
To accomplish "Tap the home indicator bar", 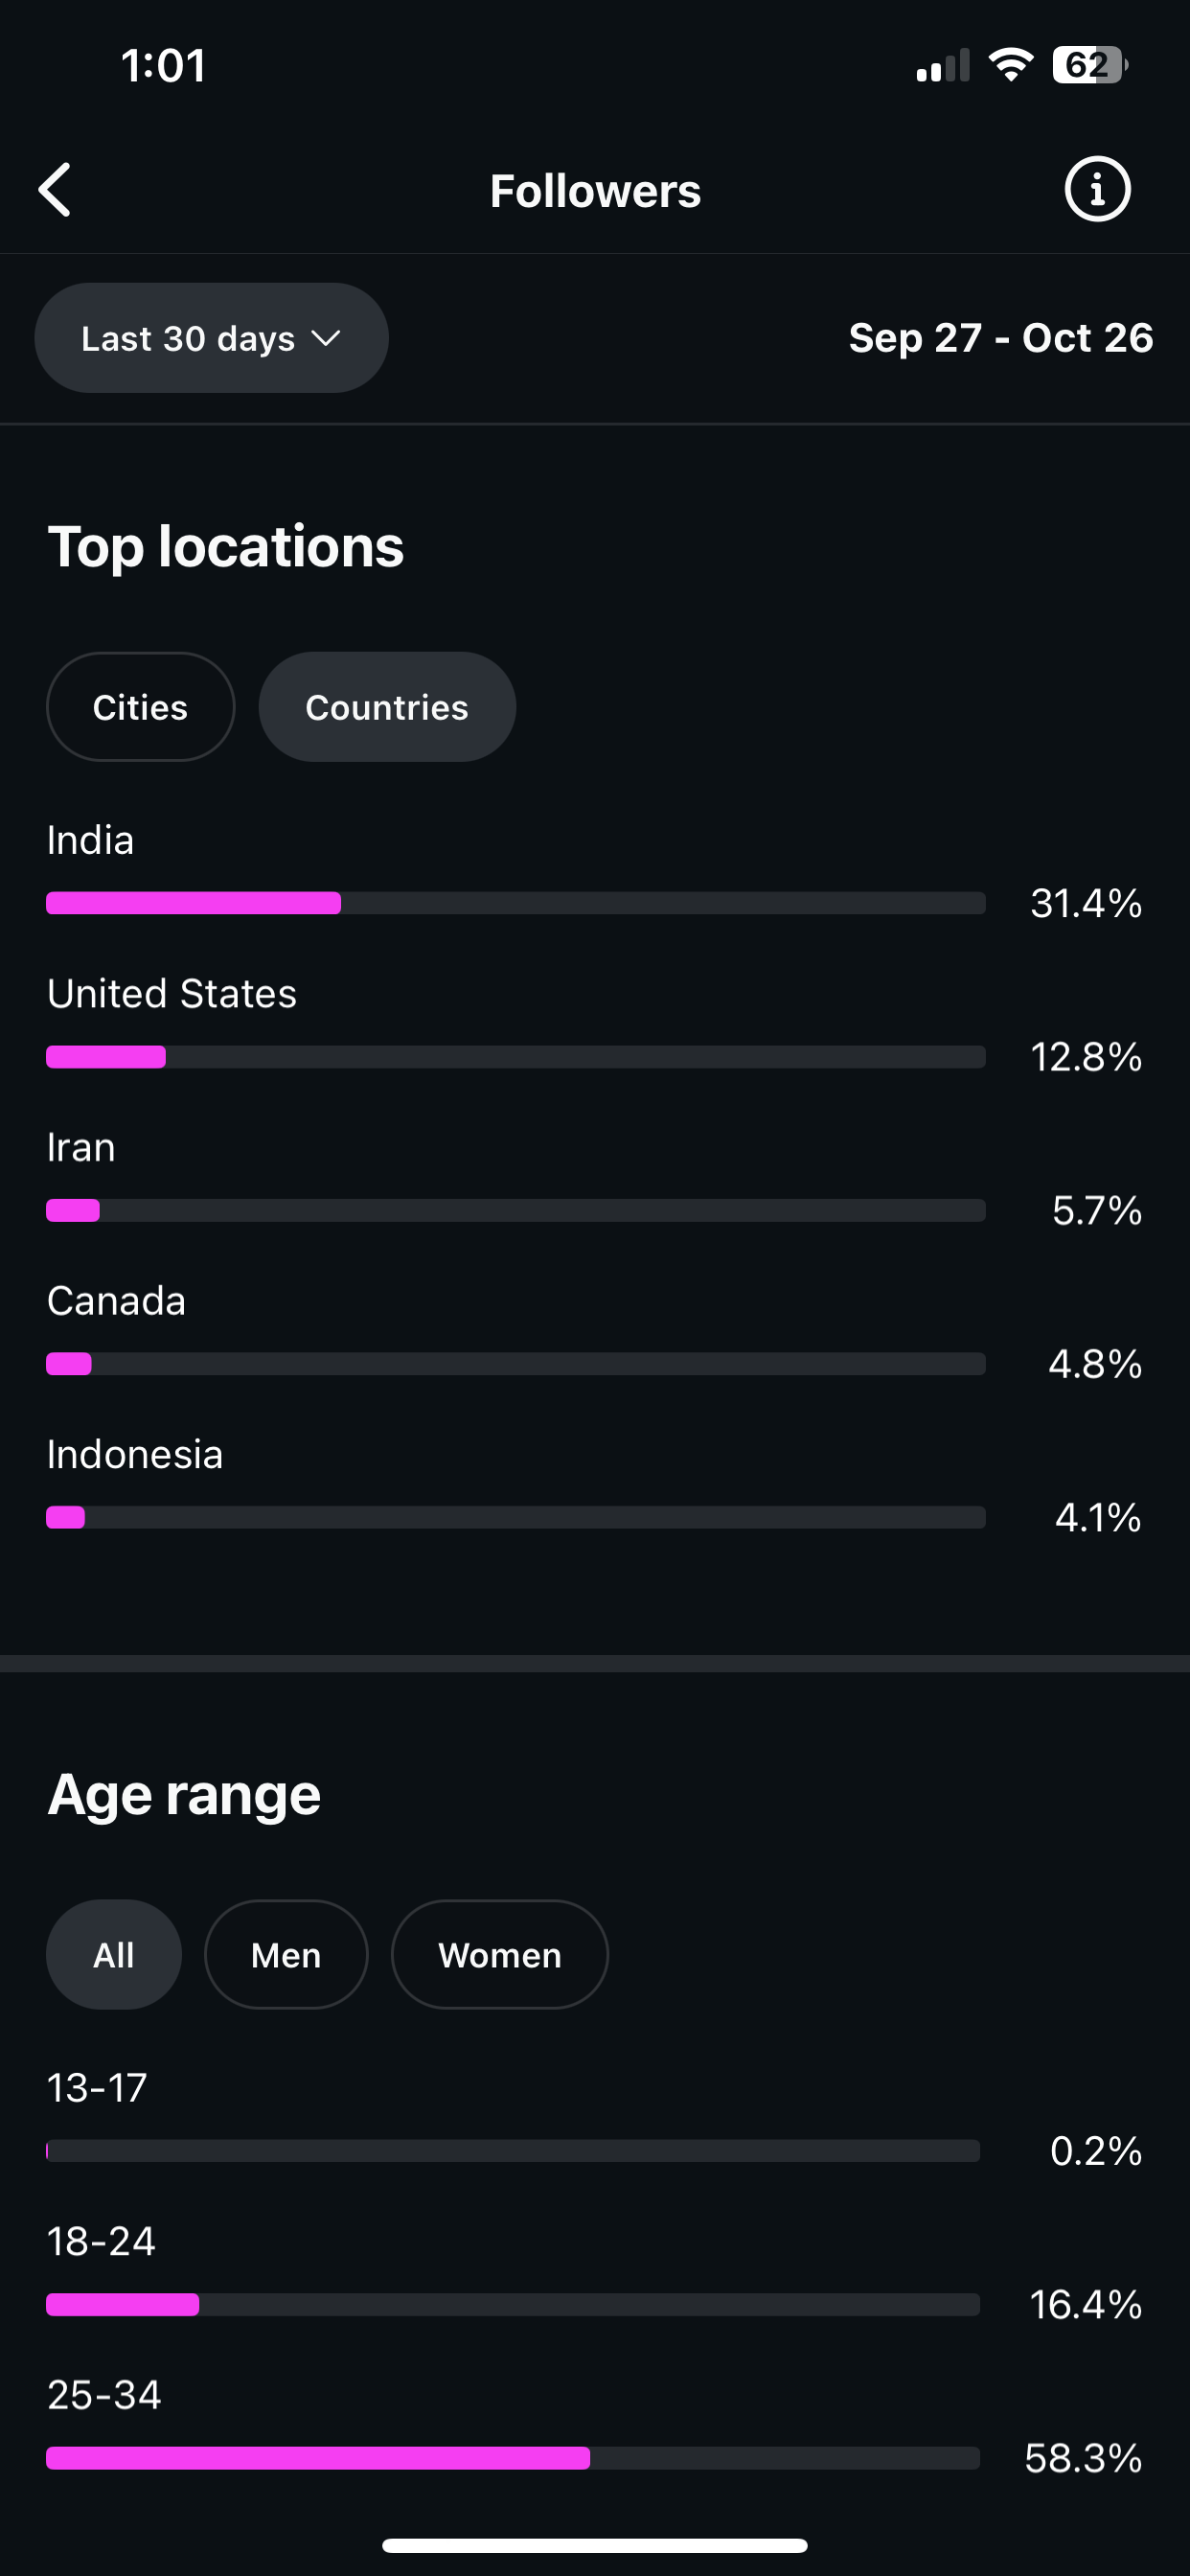I will (595, 2545).
